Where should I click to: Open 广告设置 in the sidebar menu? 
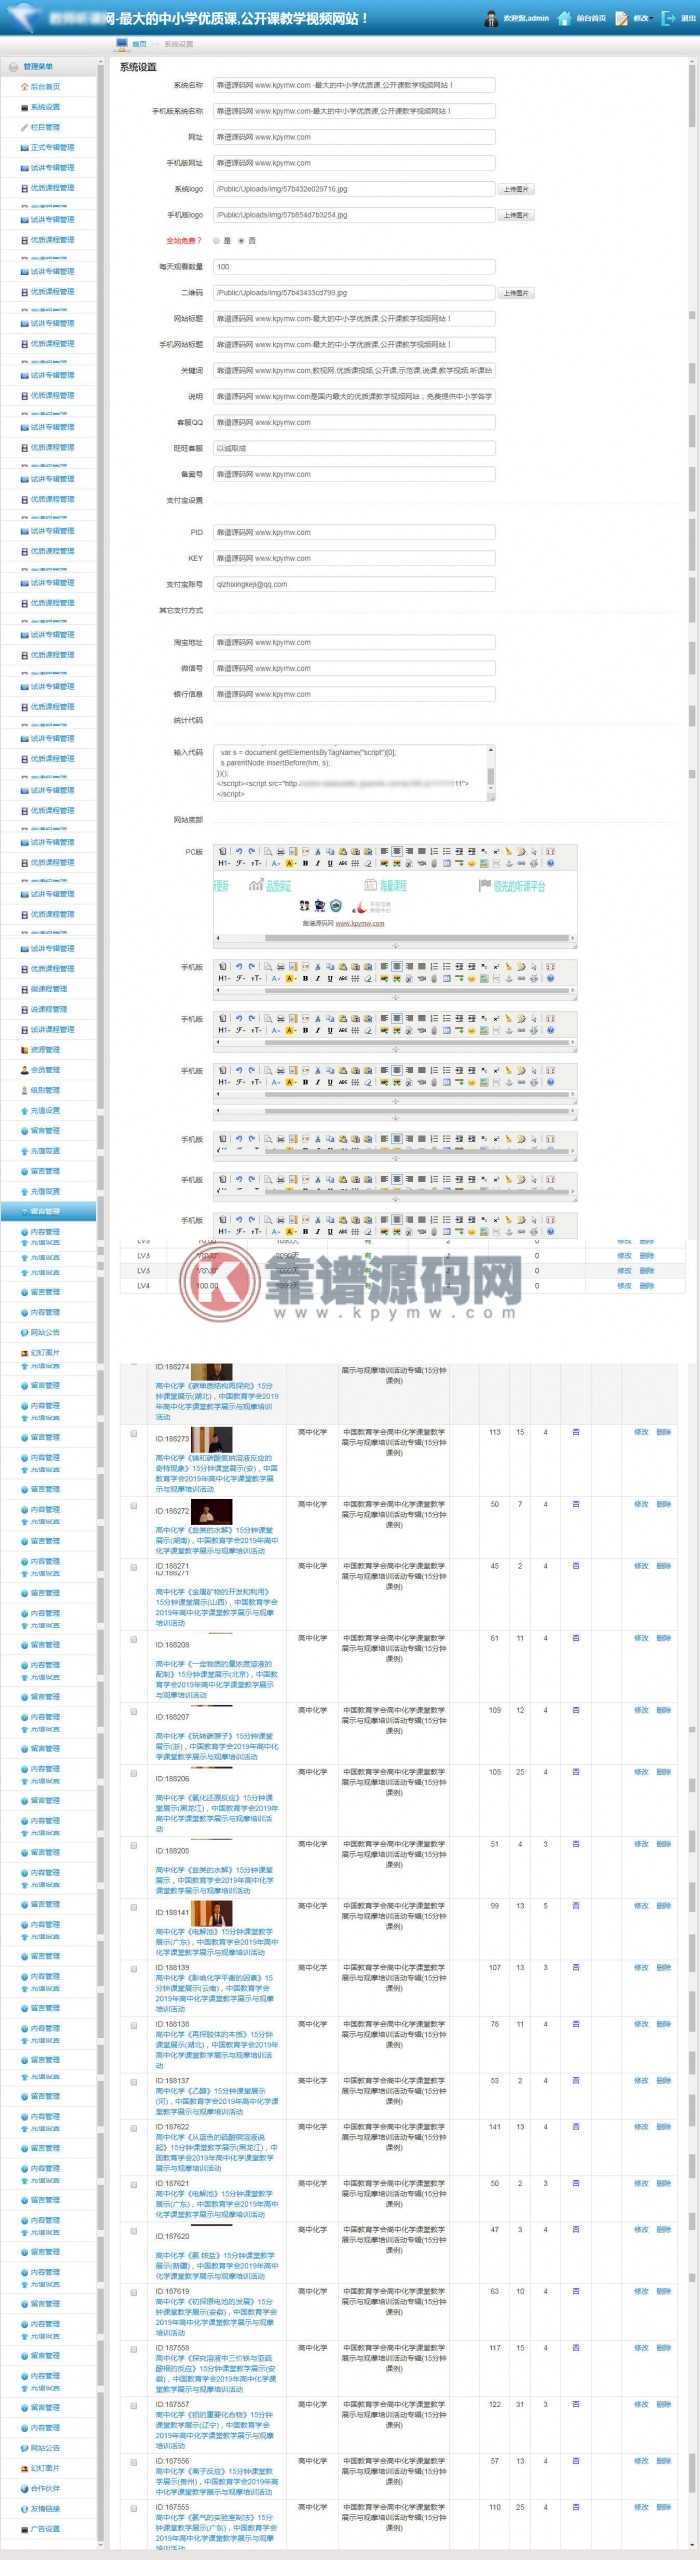tap(44, 2529)
